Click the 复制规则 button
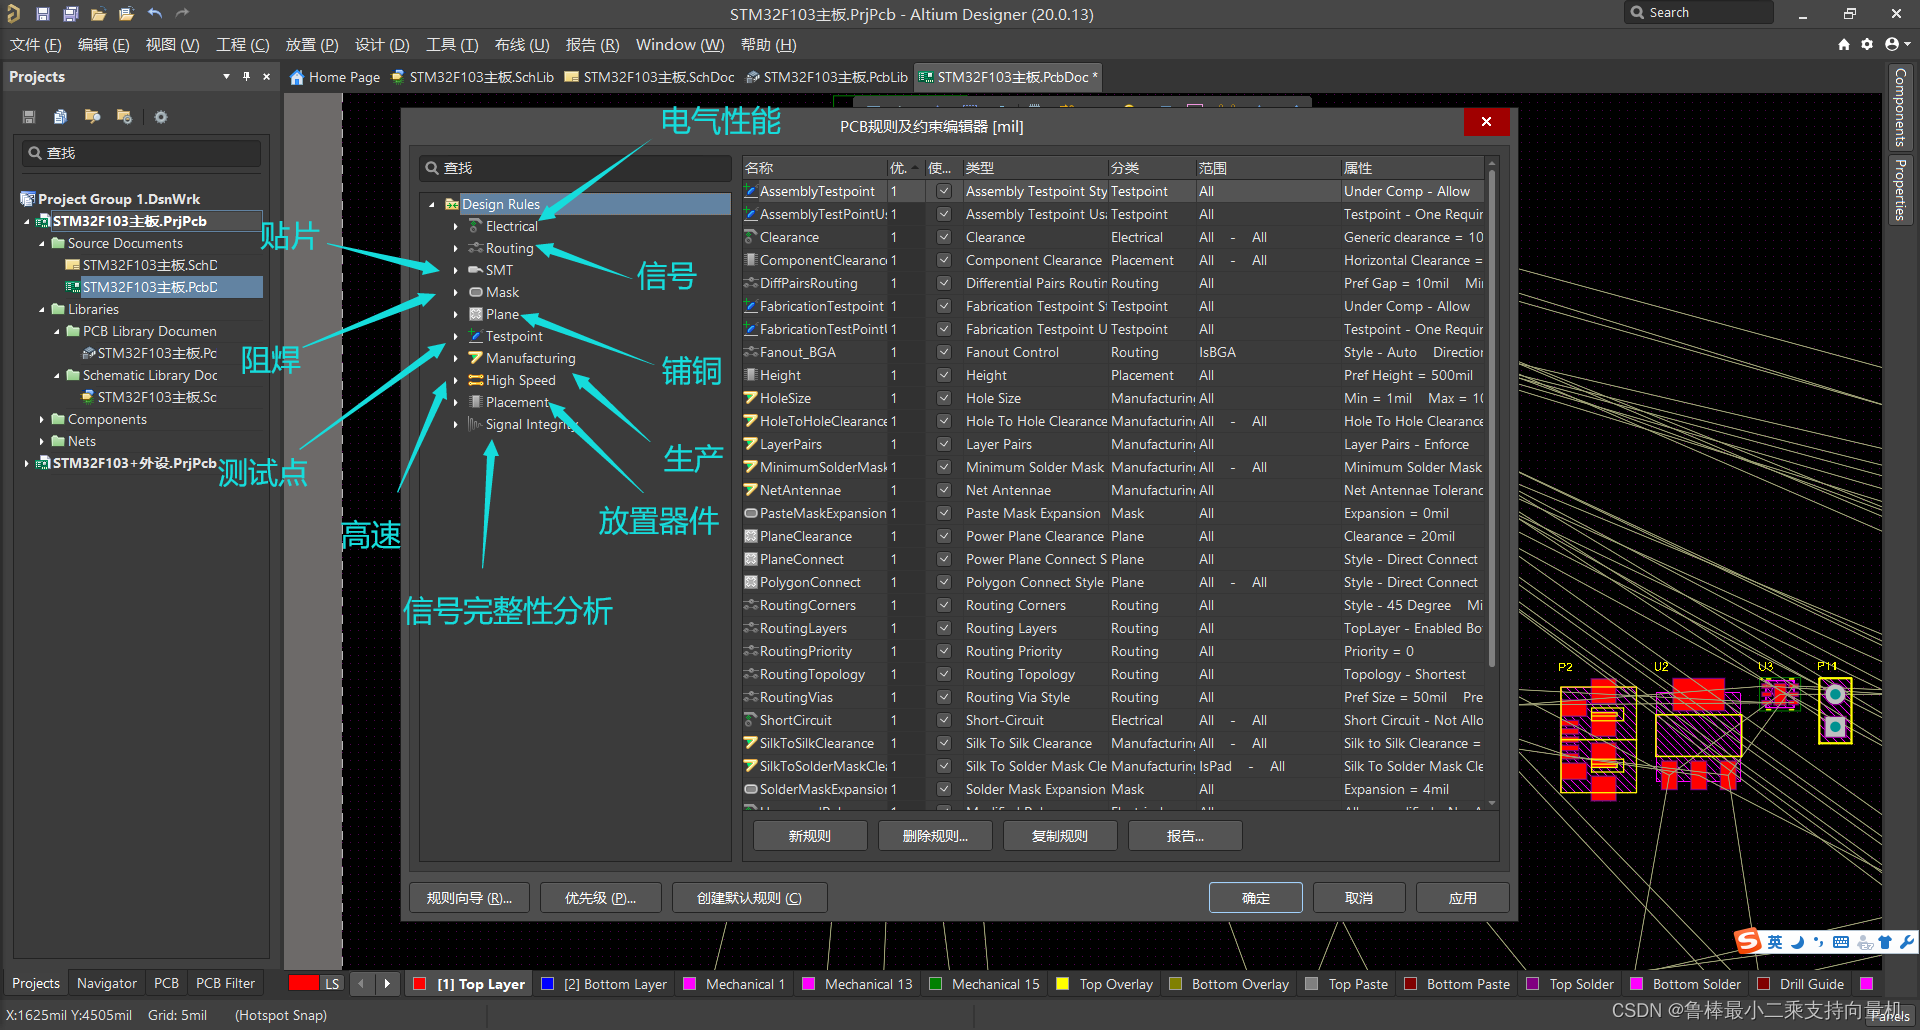This screenshot has width=1920, height=1030. [1060, 836]
